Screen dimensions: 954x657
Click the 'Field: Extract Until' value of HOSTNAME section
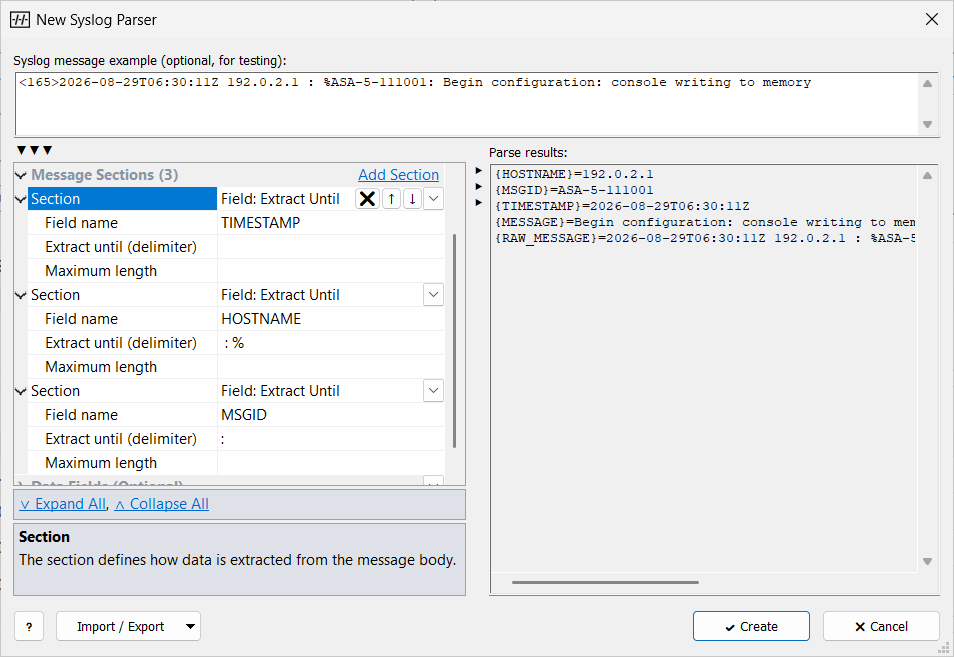[x=280, y=295]
